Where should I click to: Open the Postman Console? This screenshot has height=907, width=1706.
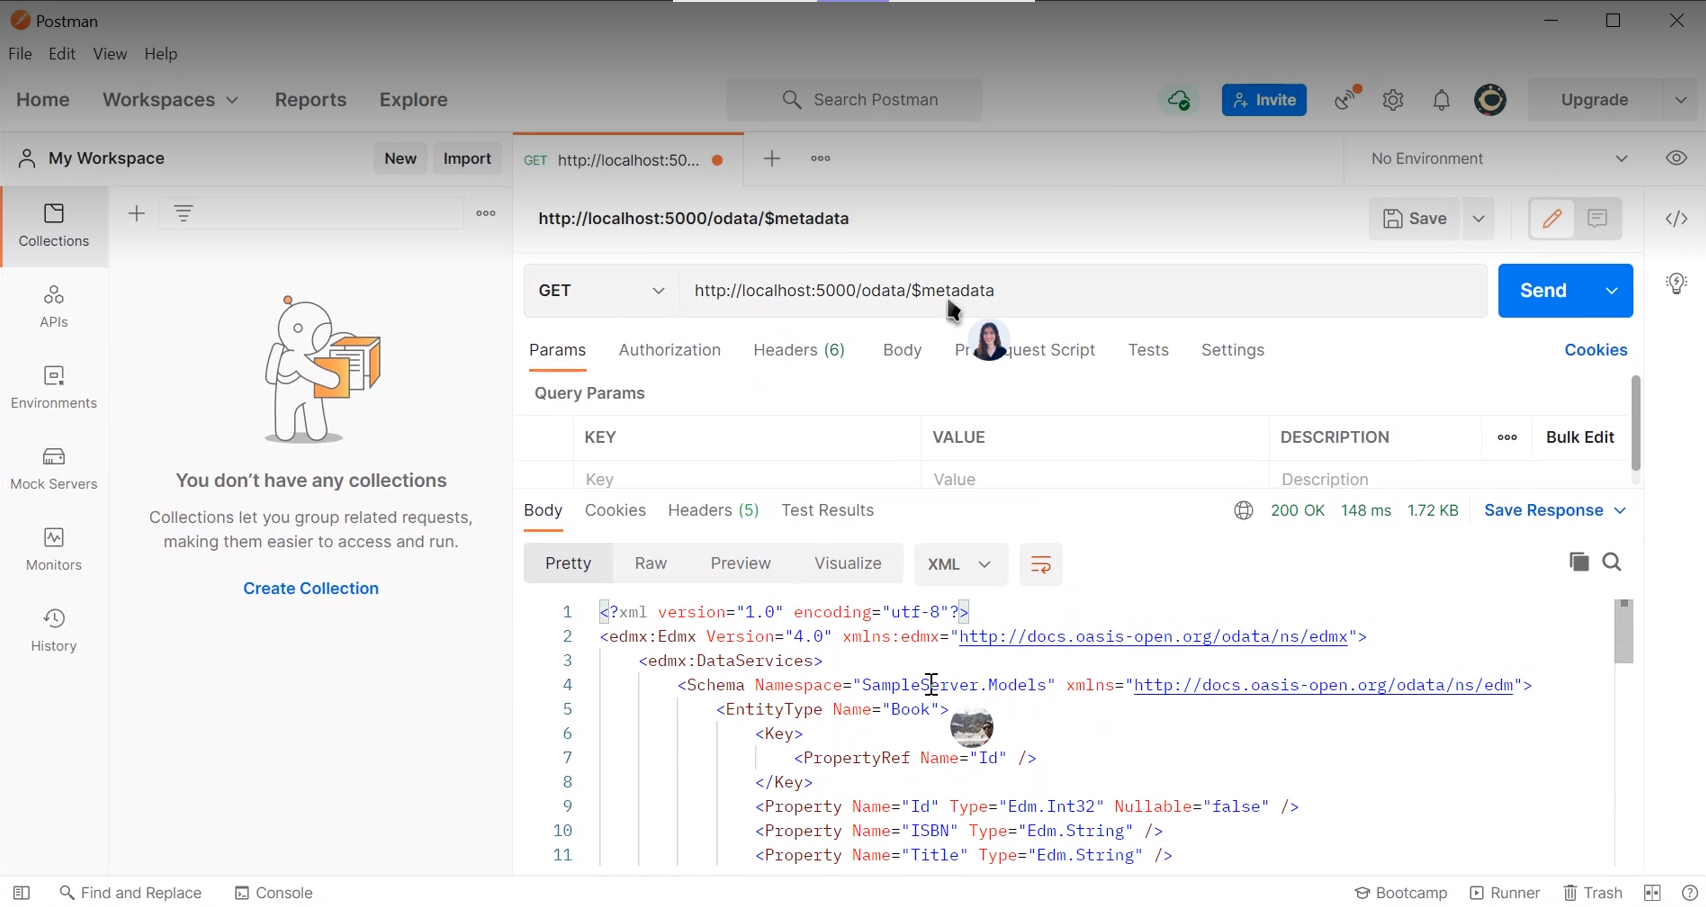click(273, 892)
